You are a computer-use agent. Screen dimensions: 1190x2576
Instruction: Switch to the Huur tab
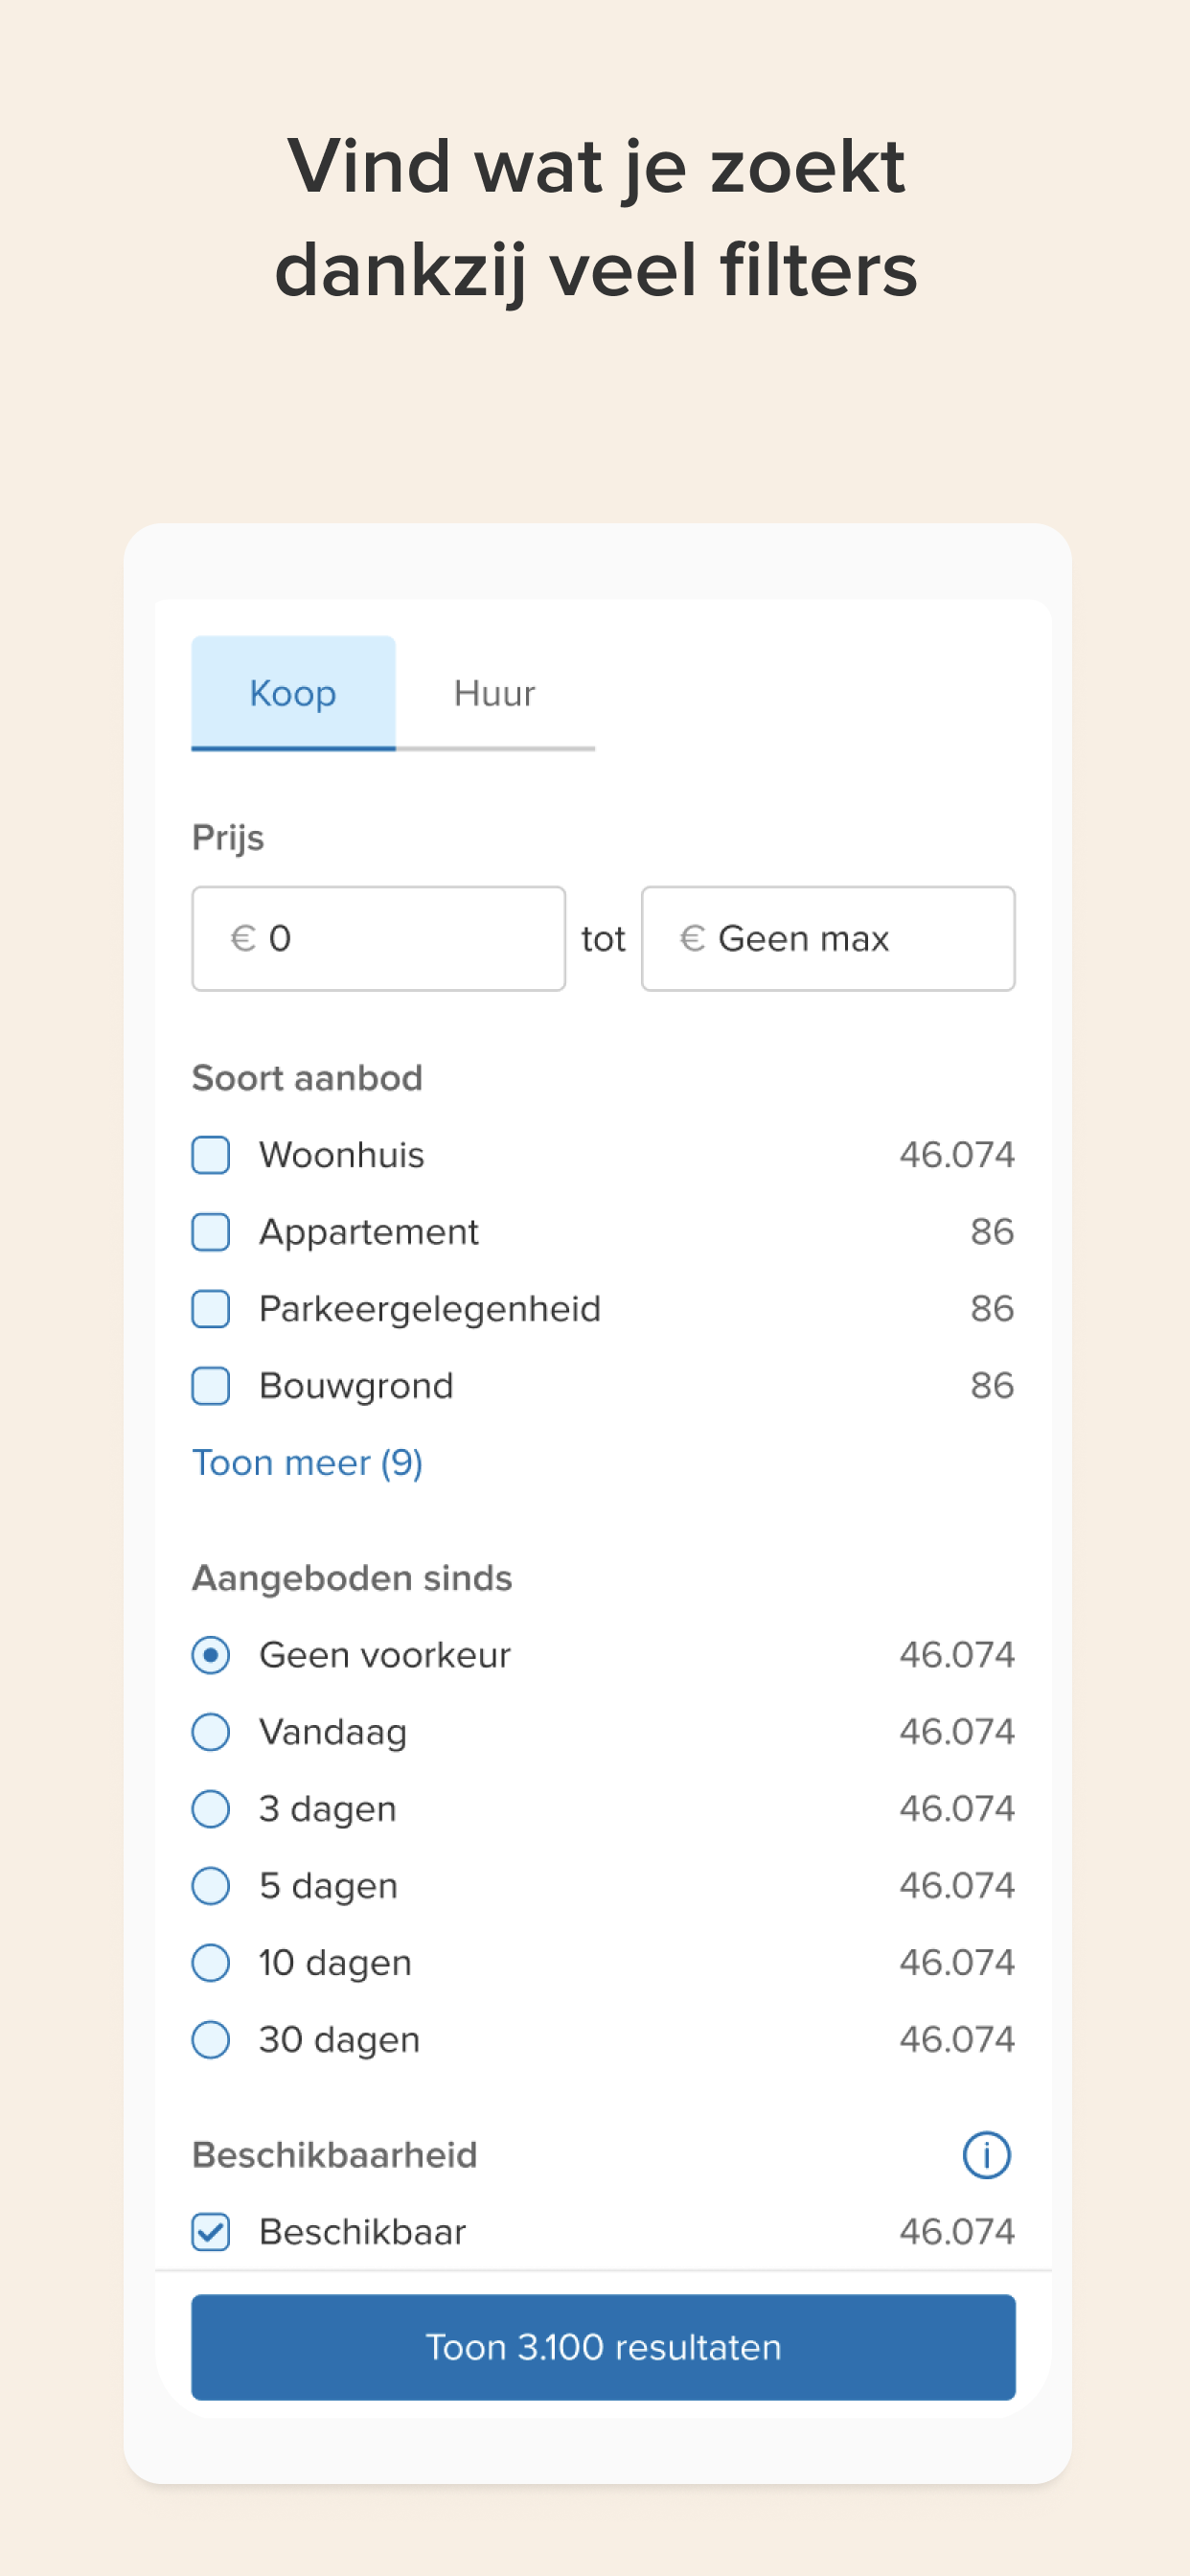click(x=495, y=693)
